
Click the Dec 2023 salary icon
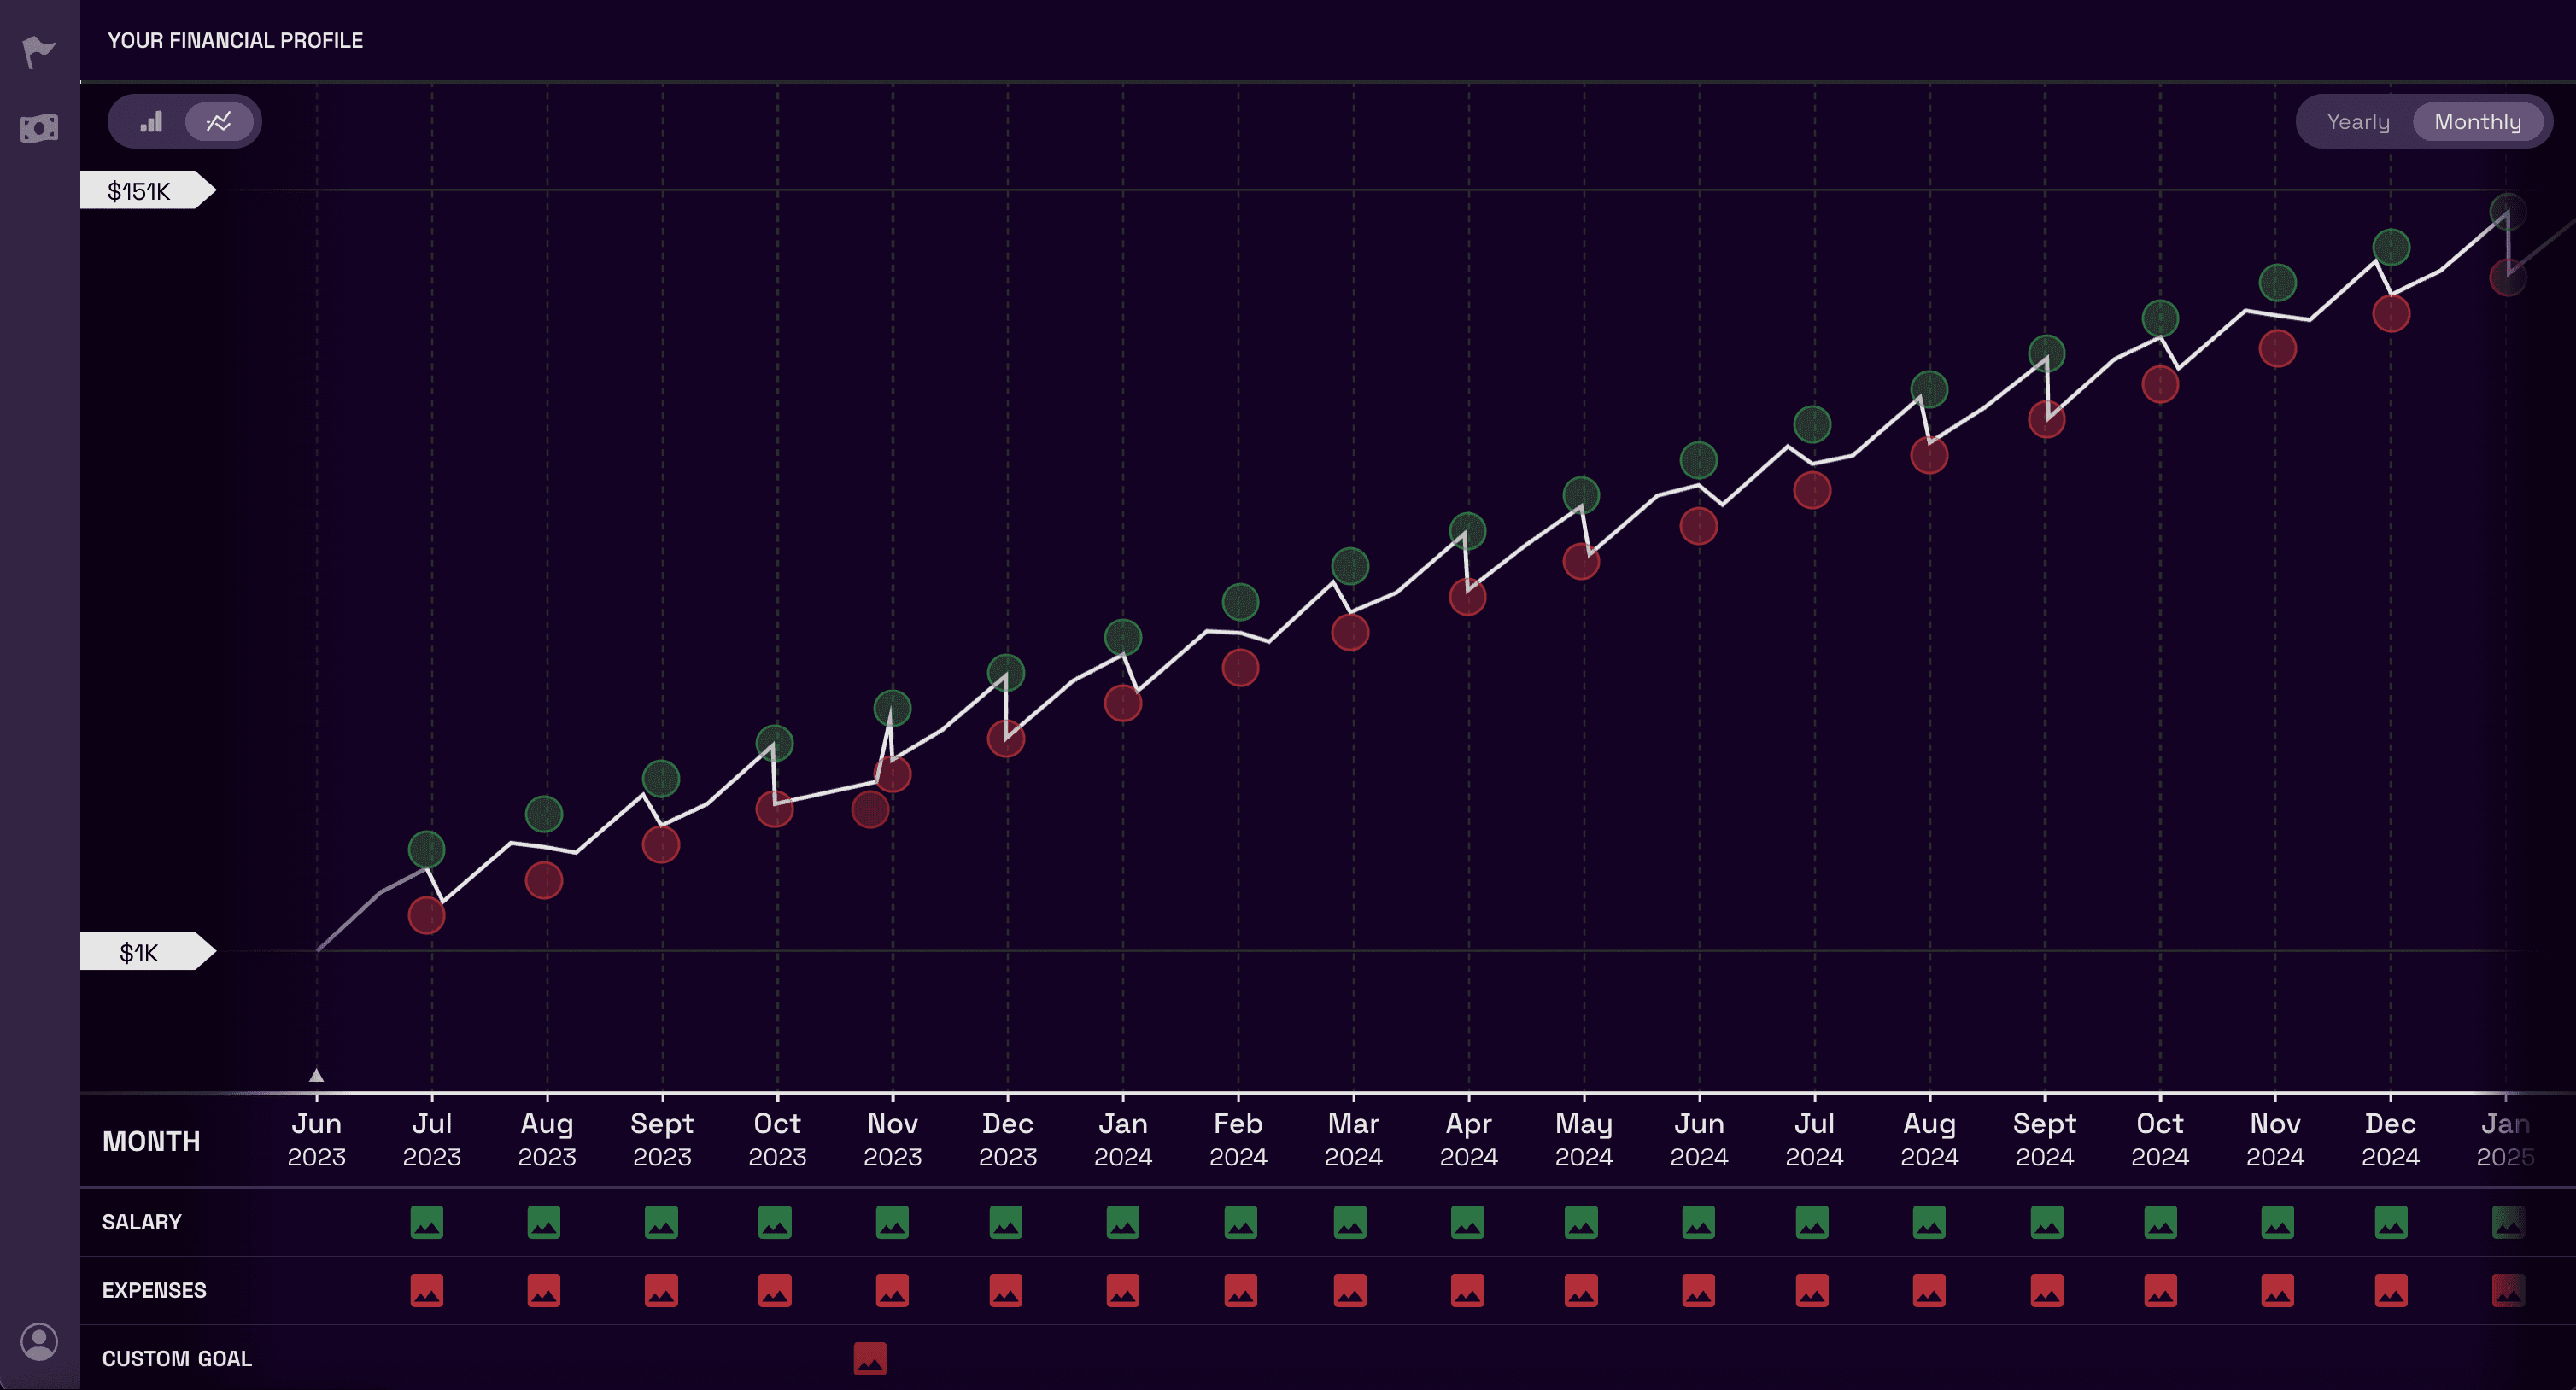[1006, 1222]
